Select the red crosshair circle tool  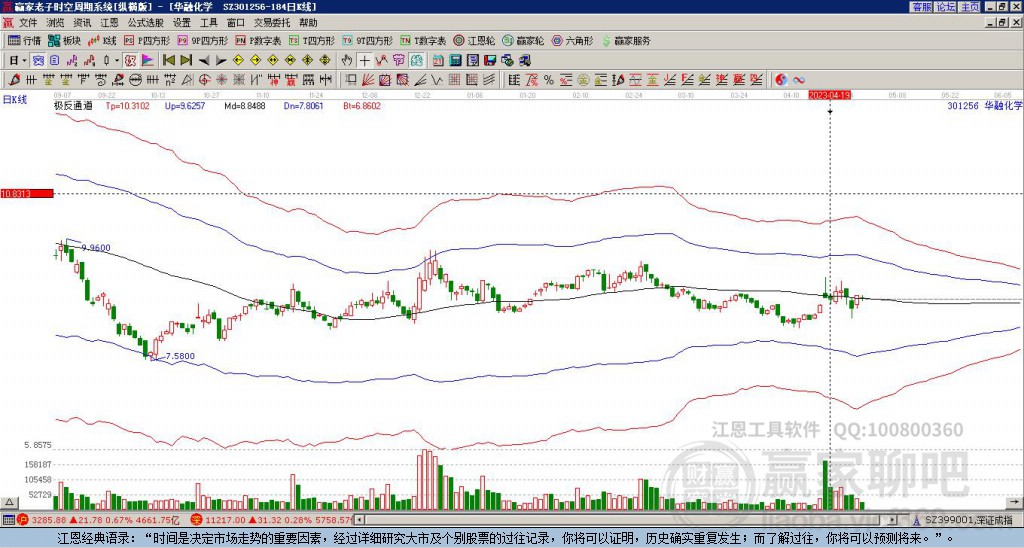point(203,80)
